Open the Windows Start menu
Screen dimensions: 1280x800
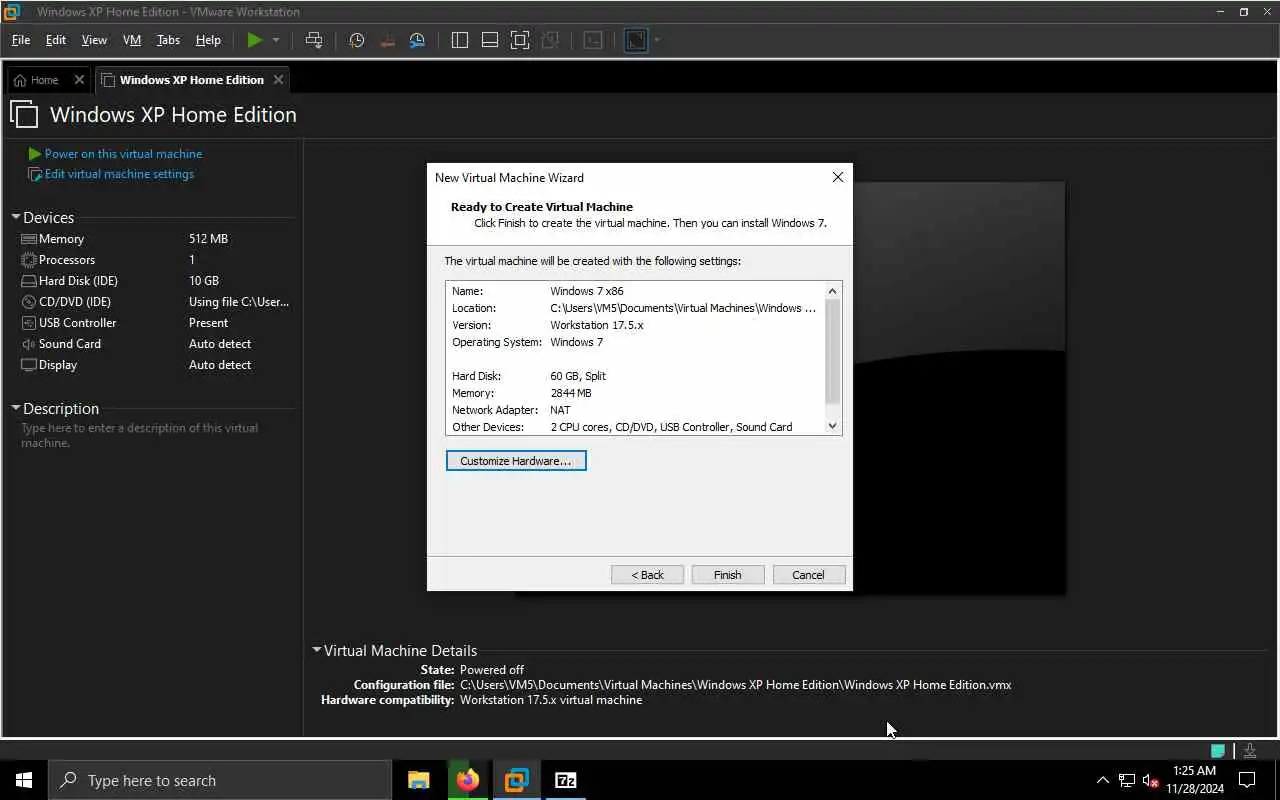tap(24, 780)
